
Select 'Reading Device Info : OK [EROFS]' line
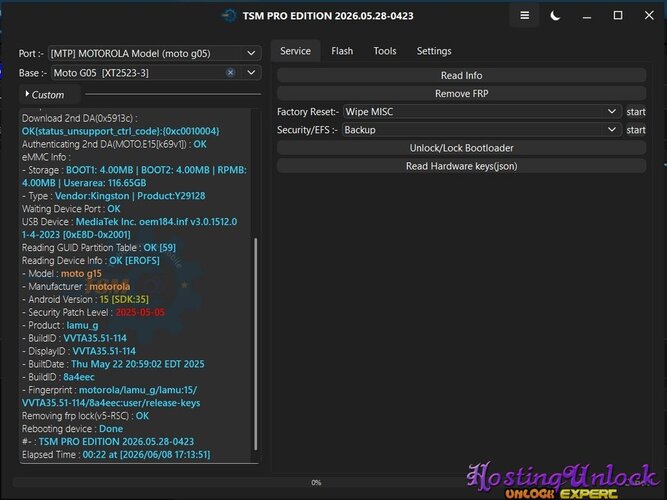click(x=91, y=260)
